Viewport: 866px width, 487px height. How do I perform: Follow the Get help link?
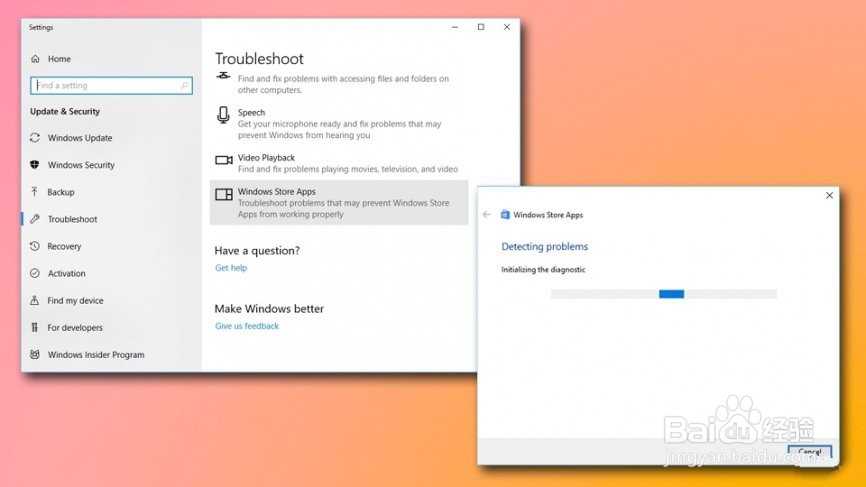[231, 268]
